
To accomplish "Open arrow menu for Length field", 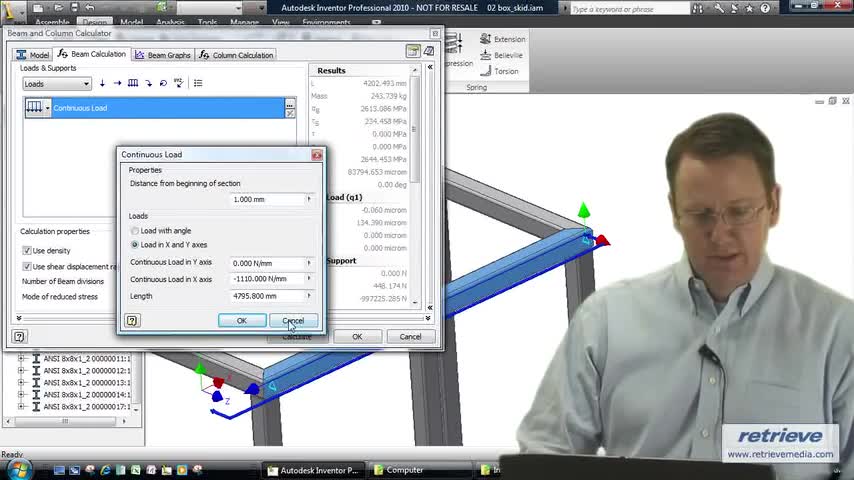I will pos(309,296).
